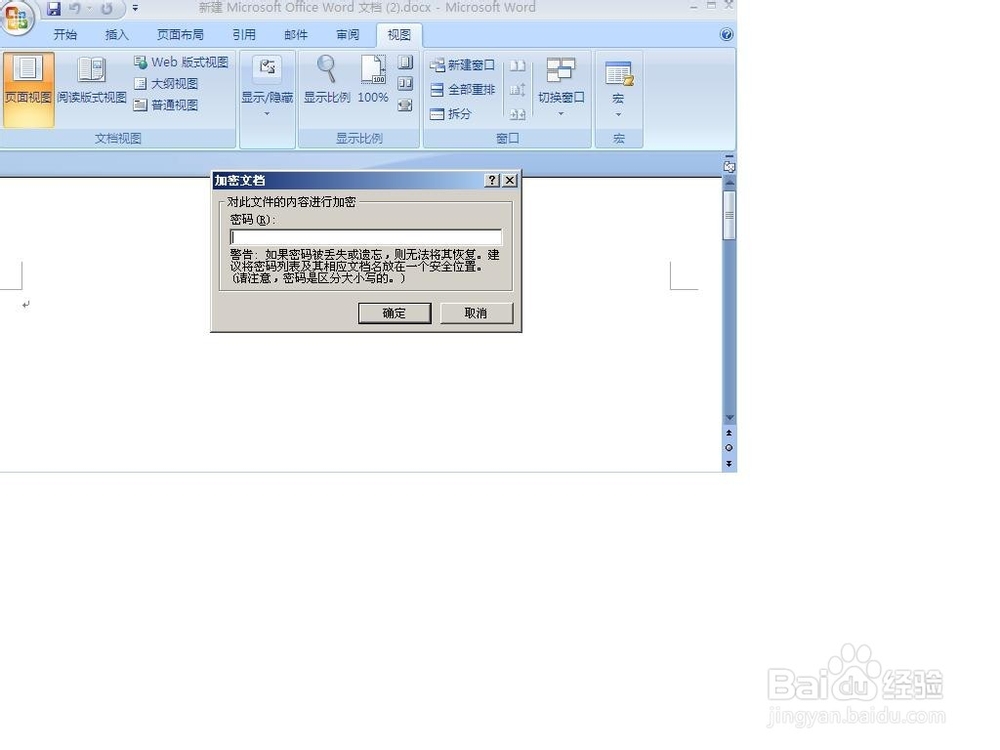
Task: Open a 新建窗口 new window
Action: (462, 65)
